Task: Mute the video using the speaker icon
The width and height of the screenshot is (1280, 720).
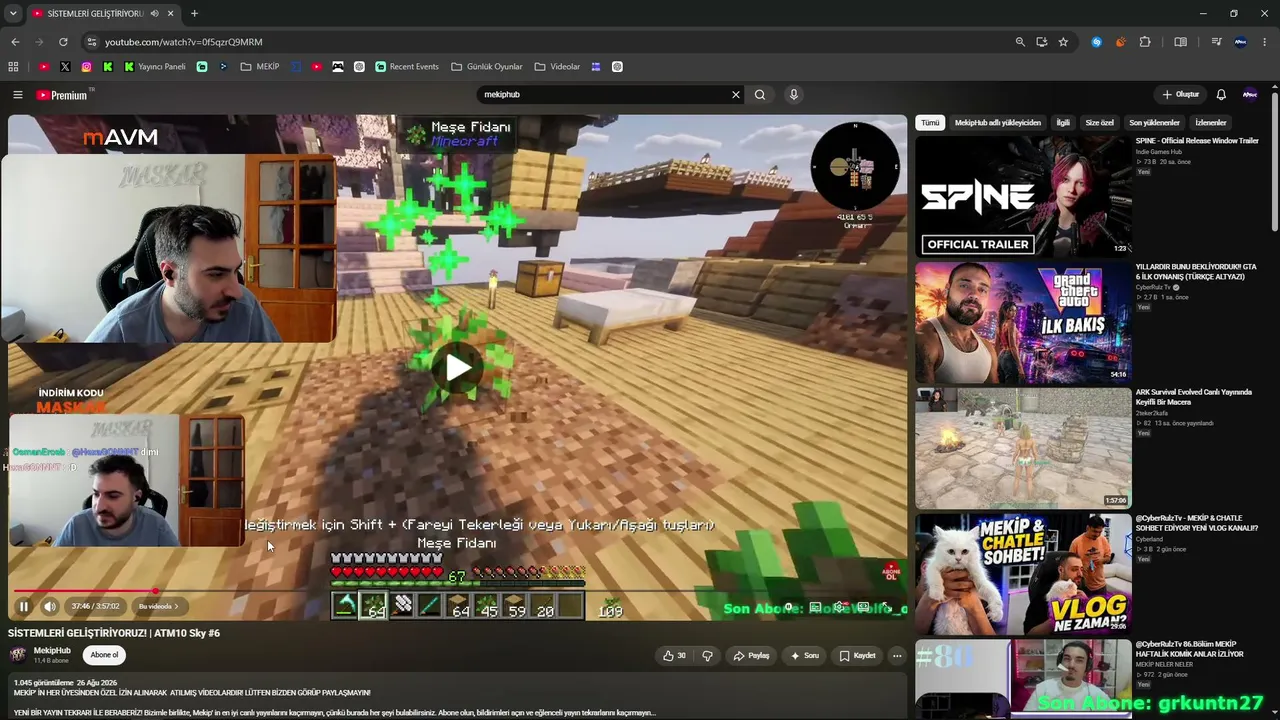Action: [x=50, y=606]
